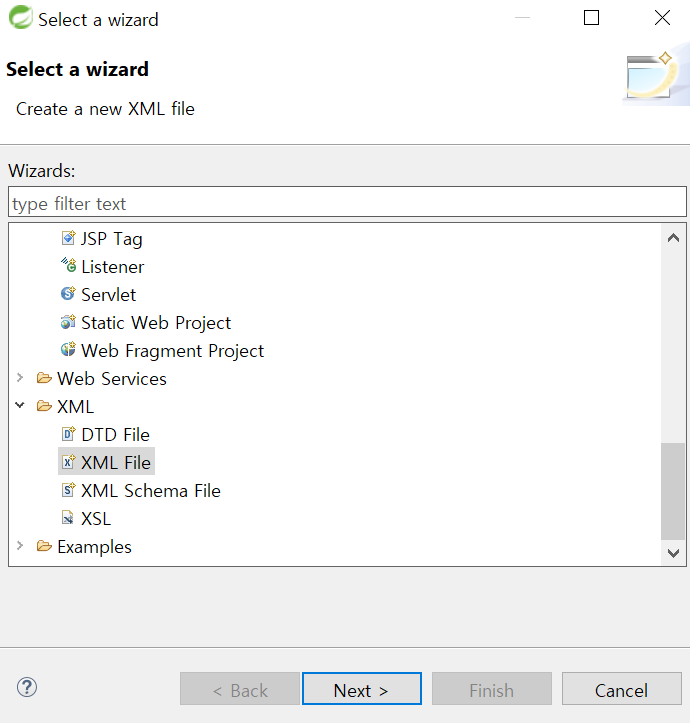Collapse the XML folder
This screenshot has width=690, height=723.
point(20,405)
